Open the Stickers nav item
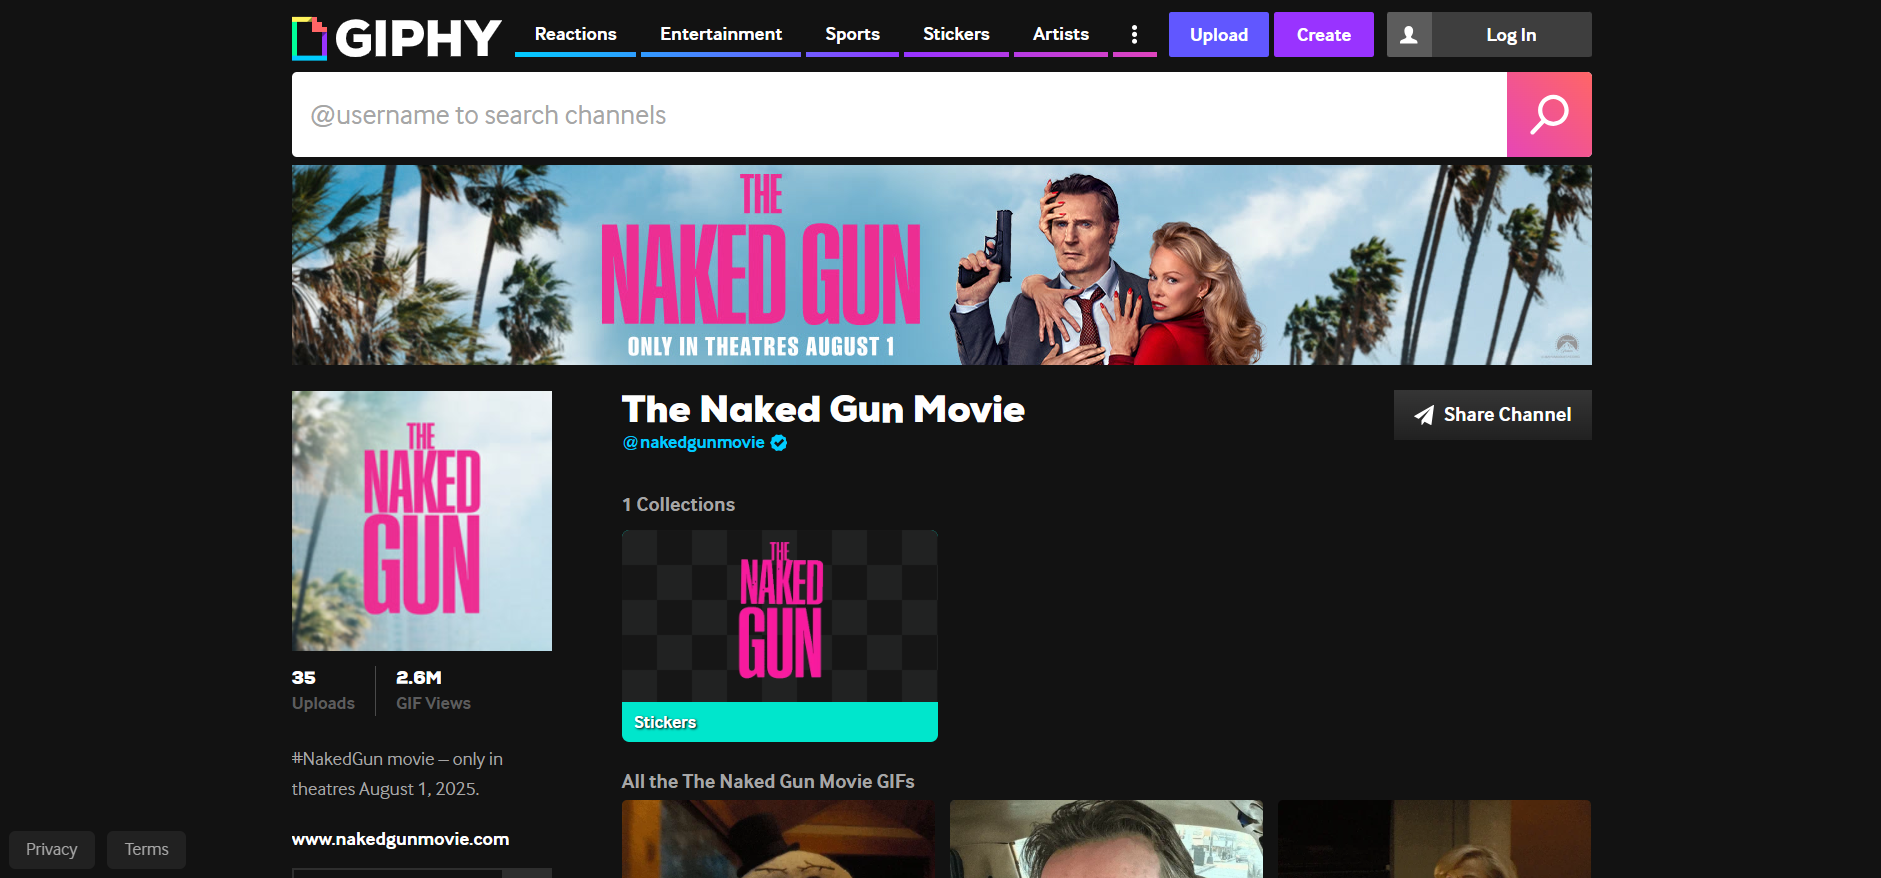The image size is (1881, 878). [956, 34]
